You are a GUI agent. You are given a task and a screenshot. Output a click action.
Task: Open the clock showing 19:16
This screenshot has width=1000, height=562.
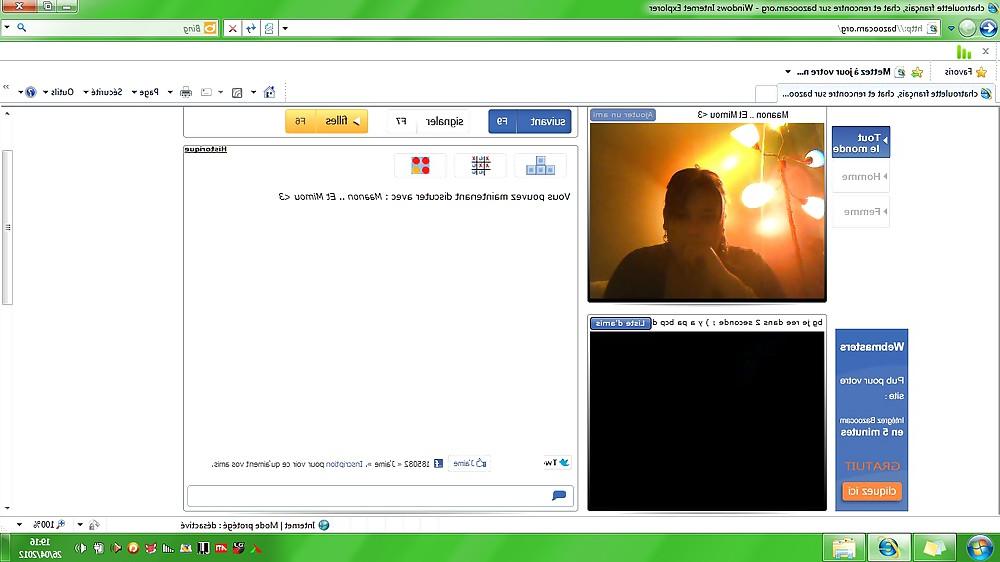40,548
